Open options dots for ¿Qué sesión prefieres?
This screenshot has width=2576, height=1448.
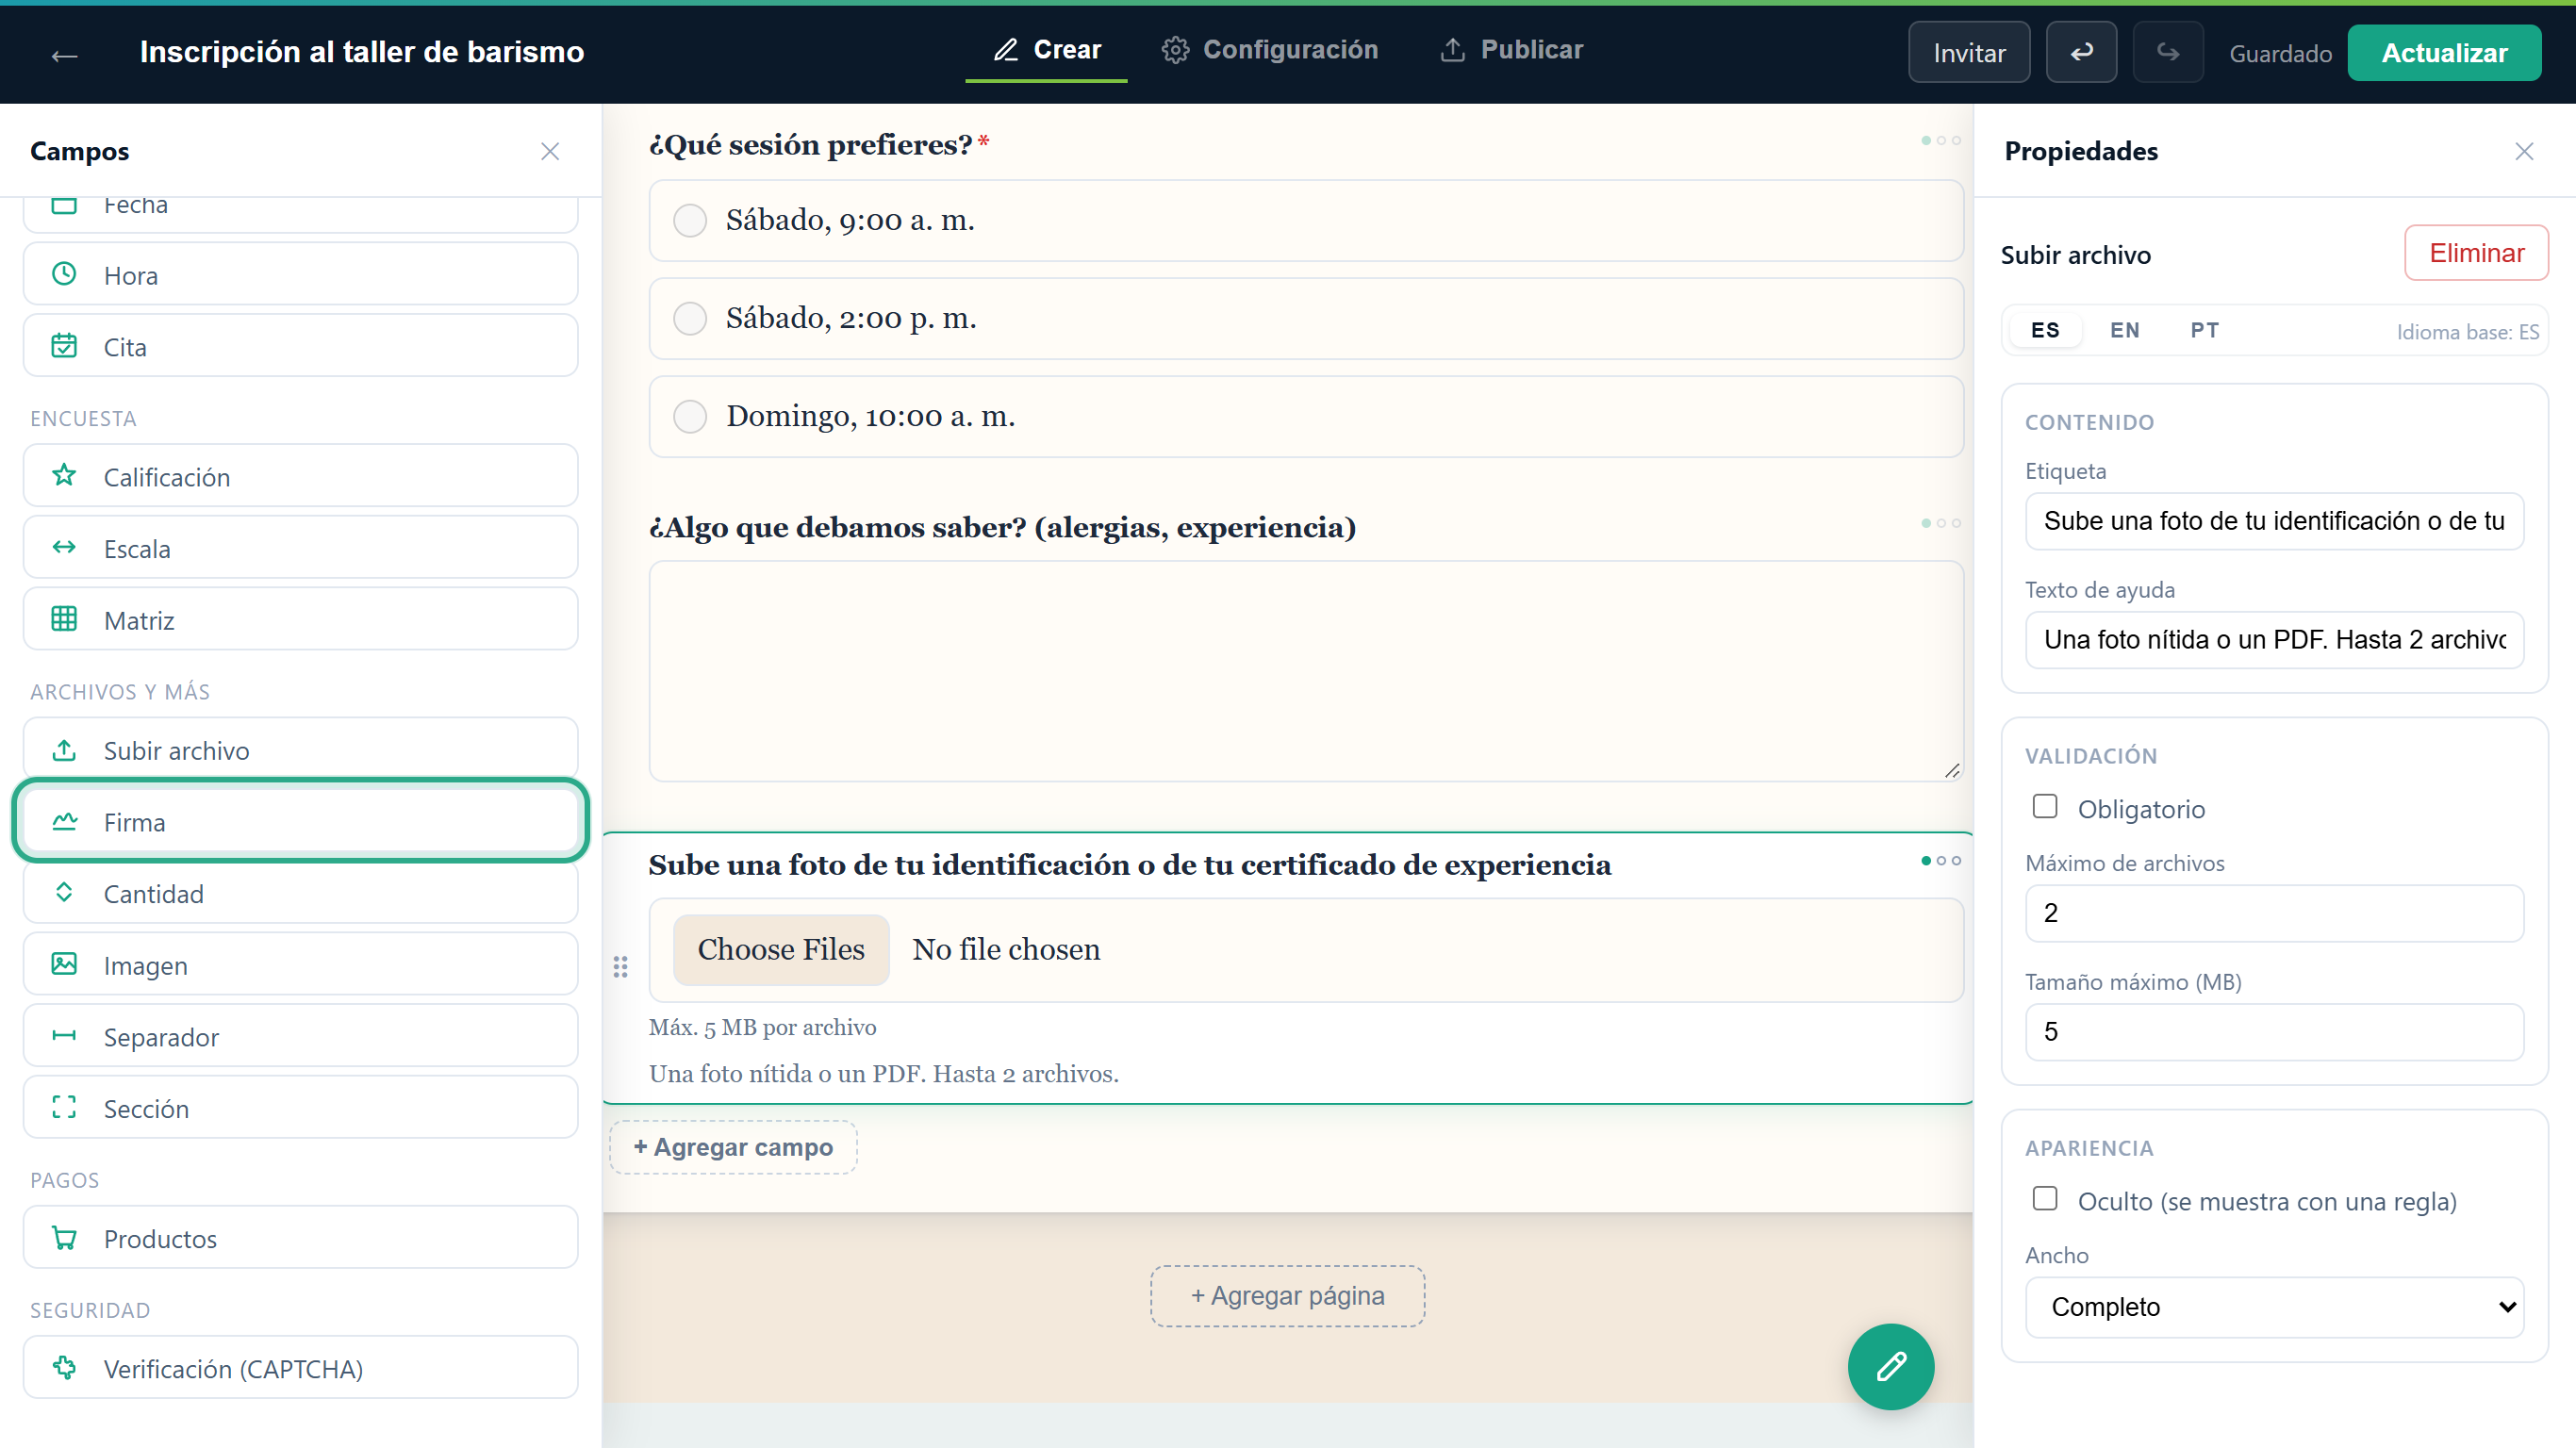click(x=1940, y=140)
